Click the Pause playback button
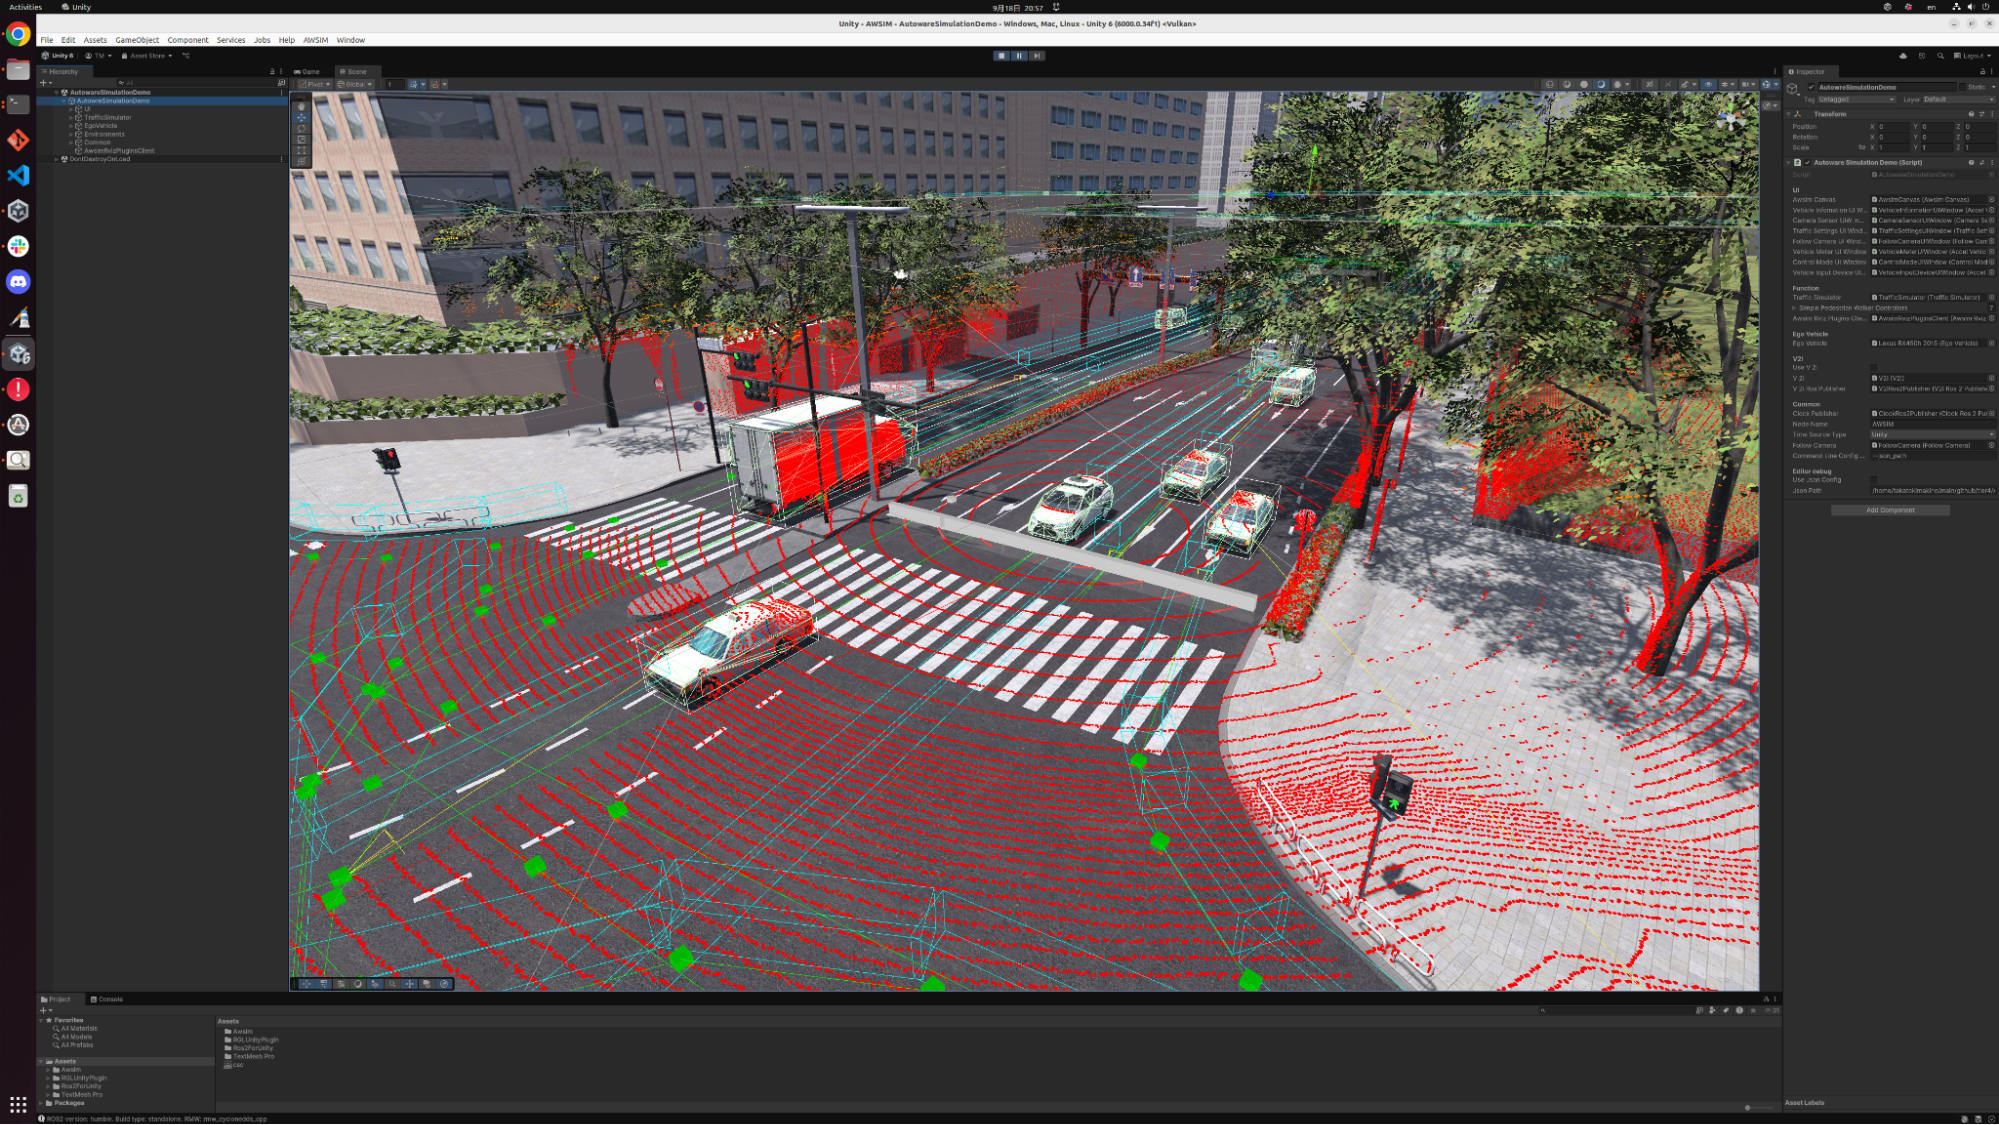 (x=1019, y=56)
